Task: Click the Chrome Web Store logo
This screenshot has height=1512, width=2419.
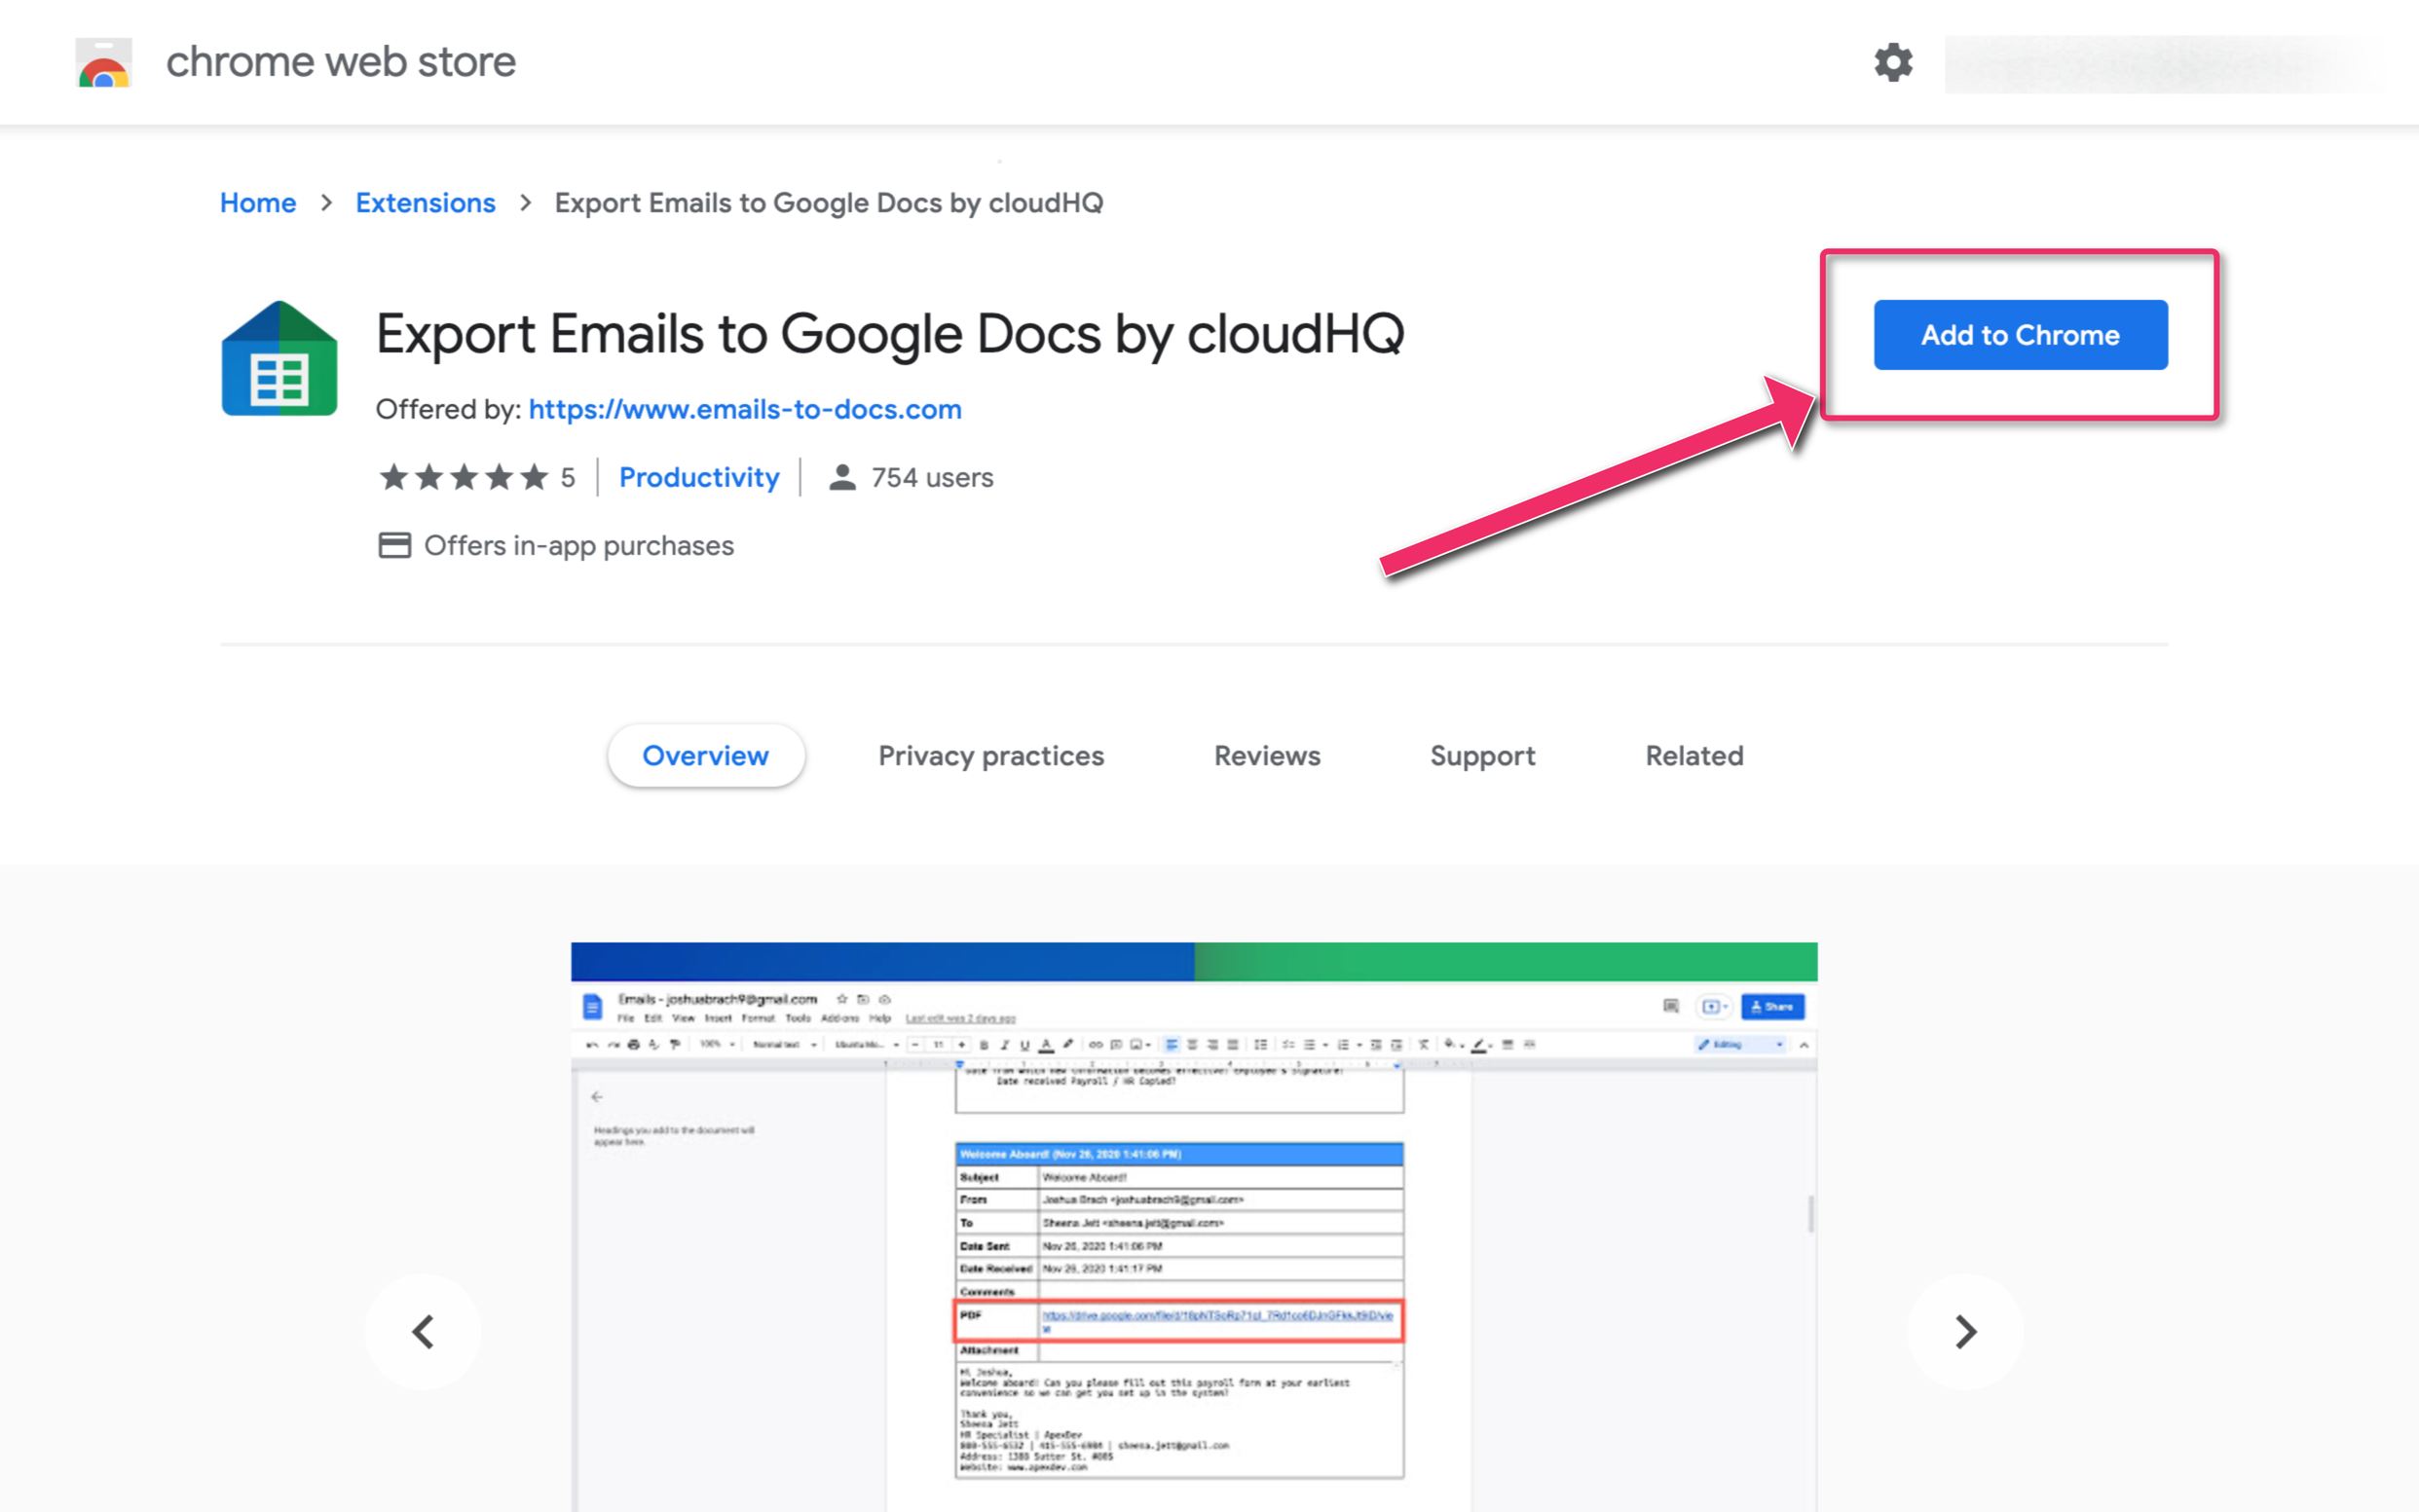Action: [x=104, y=63]
